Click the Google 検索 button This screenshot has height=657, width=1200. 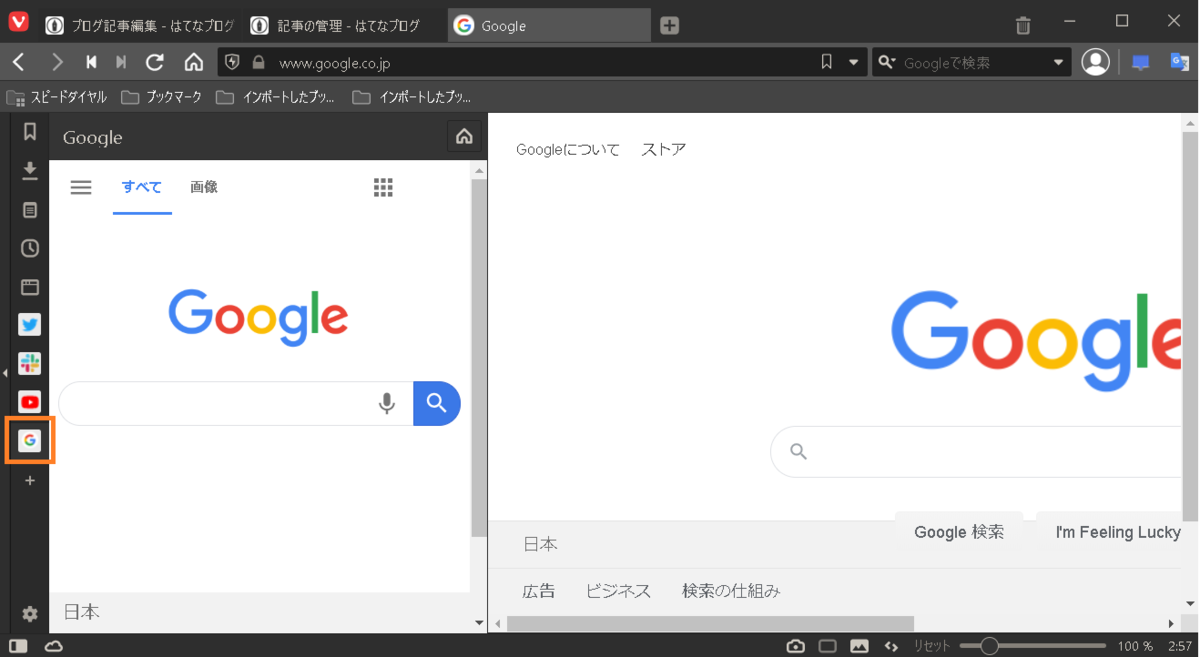959,532
